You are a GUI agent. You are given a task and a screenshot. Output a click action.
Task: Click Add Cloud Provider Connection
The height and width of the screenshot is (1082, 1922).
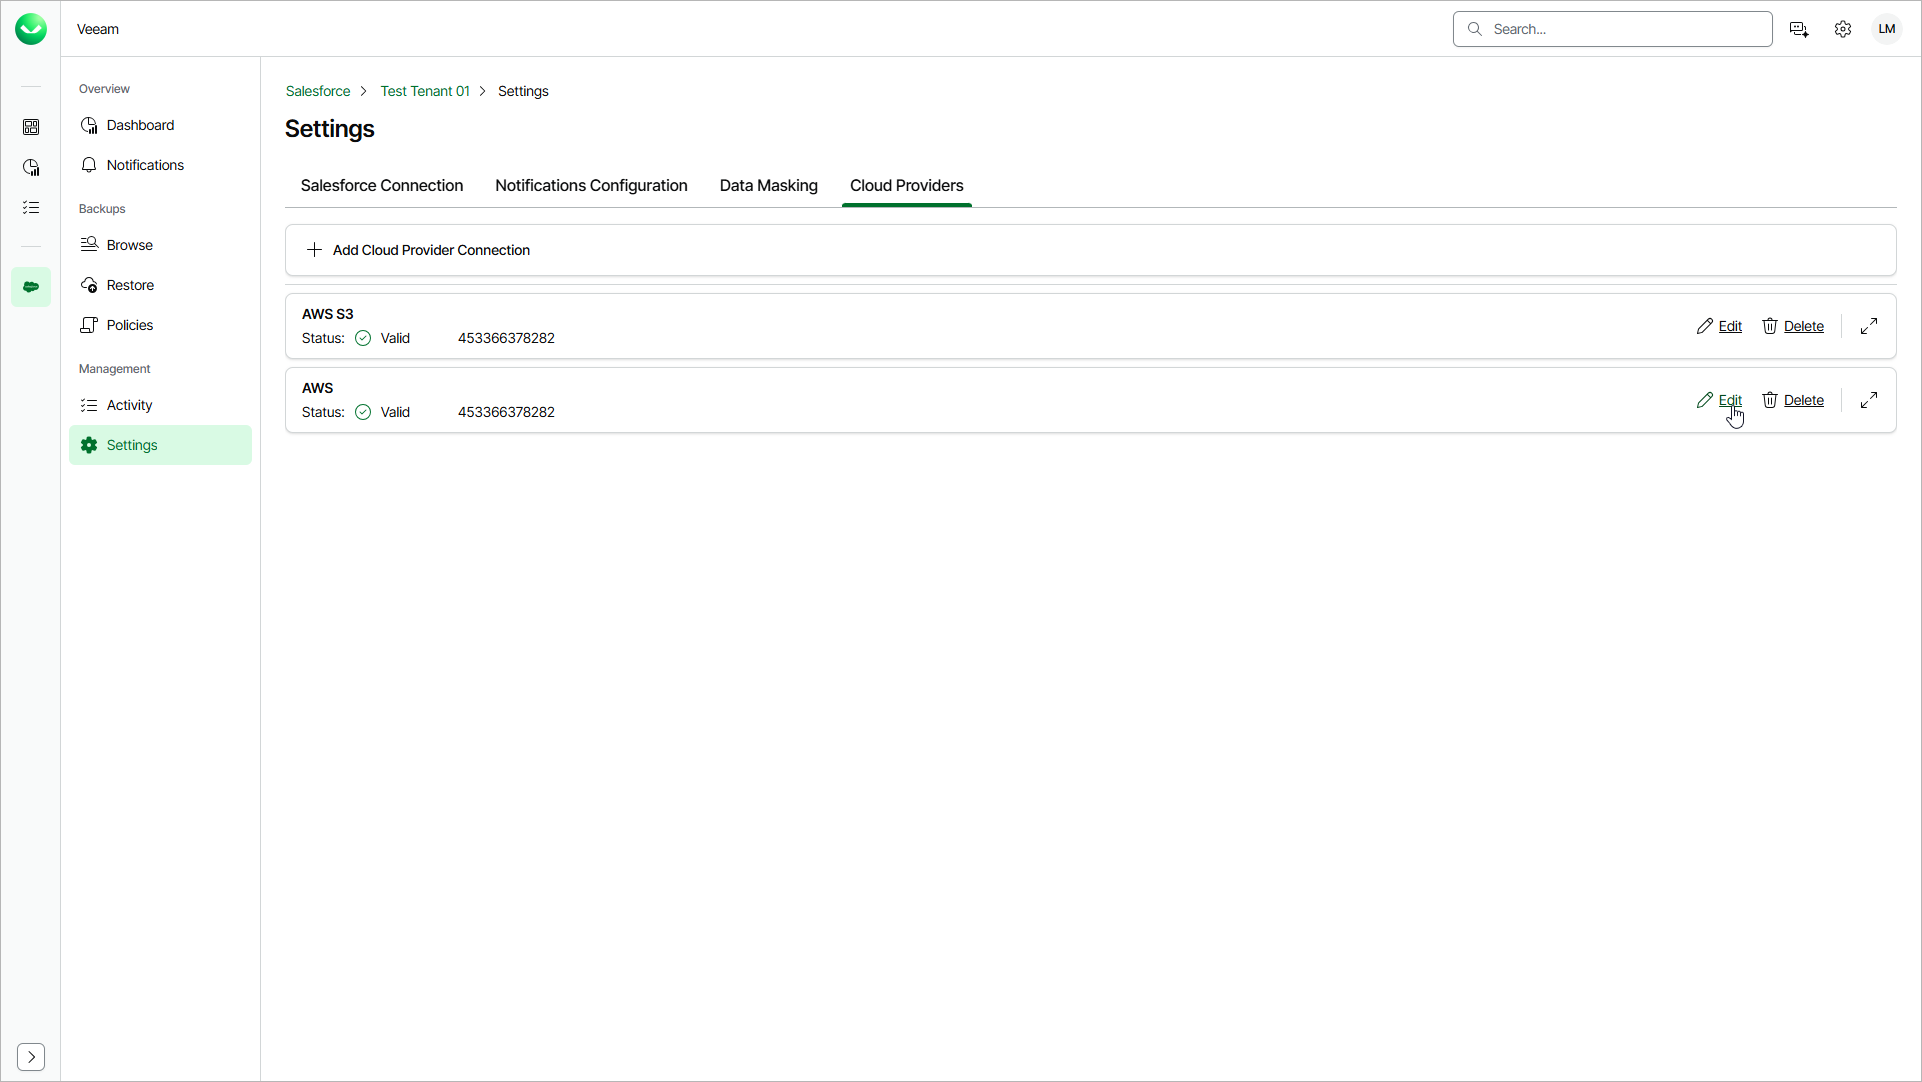click(1090, 250)
